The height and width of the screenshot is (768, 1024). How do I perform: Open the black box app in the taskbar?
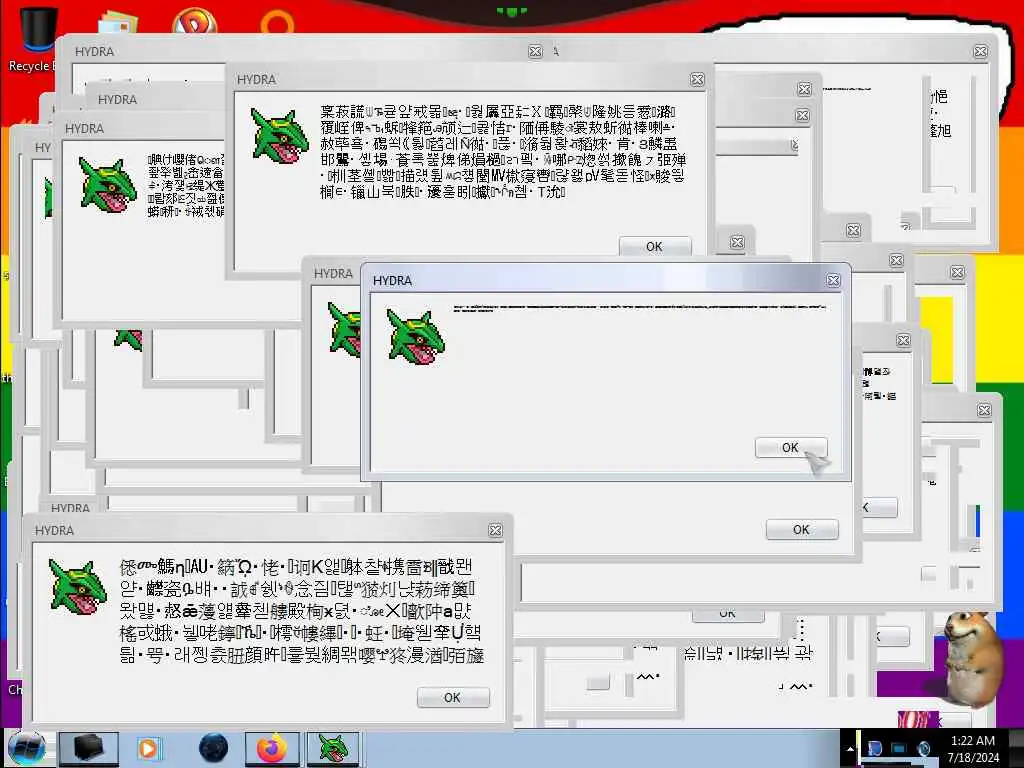(88, 749)
